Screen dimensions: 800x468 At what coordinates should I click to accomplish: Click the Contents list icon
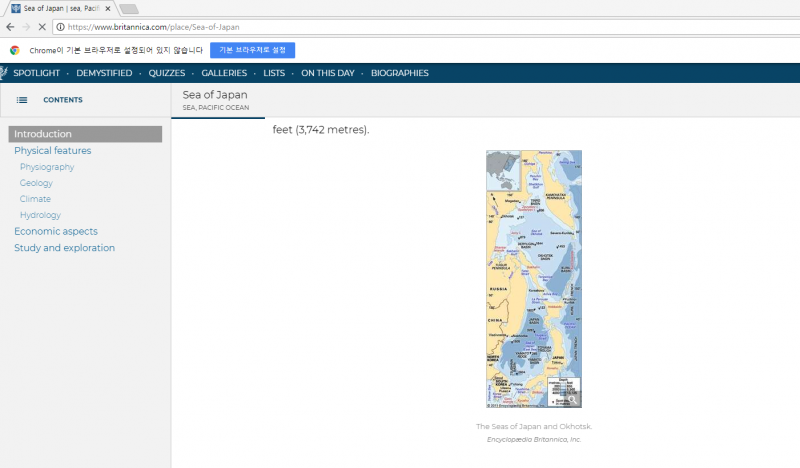click(x=22, y=100)
